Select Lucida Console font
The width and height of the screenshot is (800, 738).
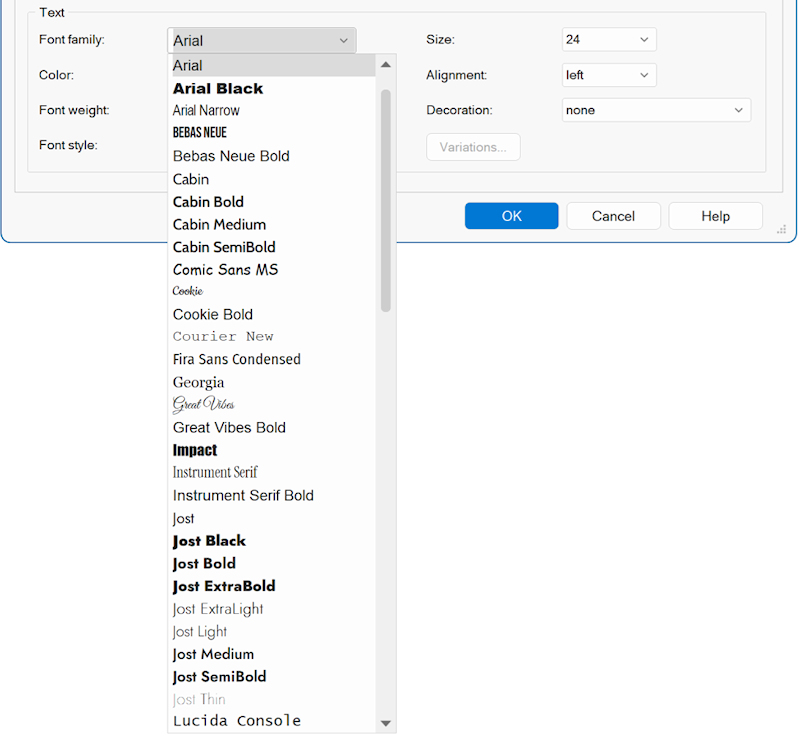click(236, 721)
